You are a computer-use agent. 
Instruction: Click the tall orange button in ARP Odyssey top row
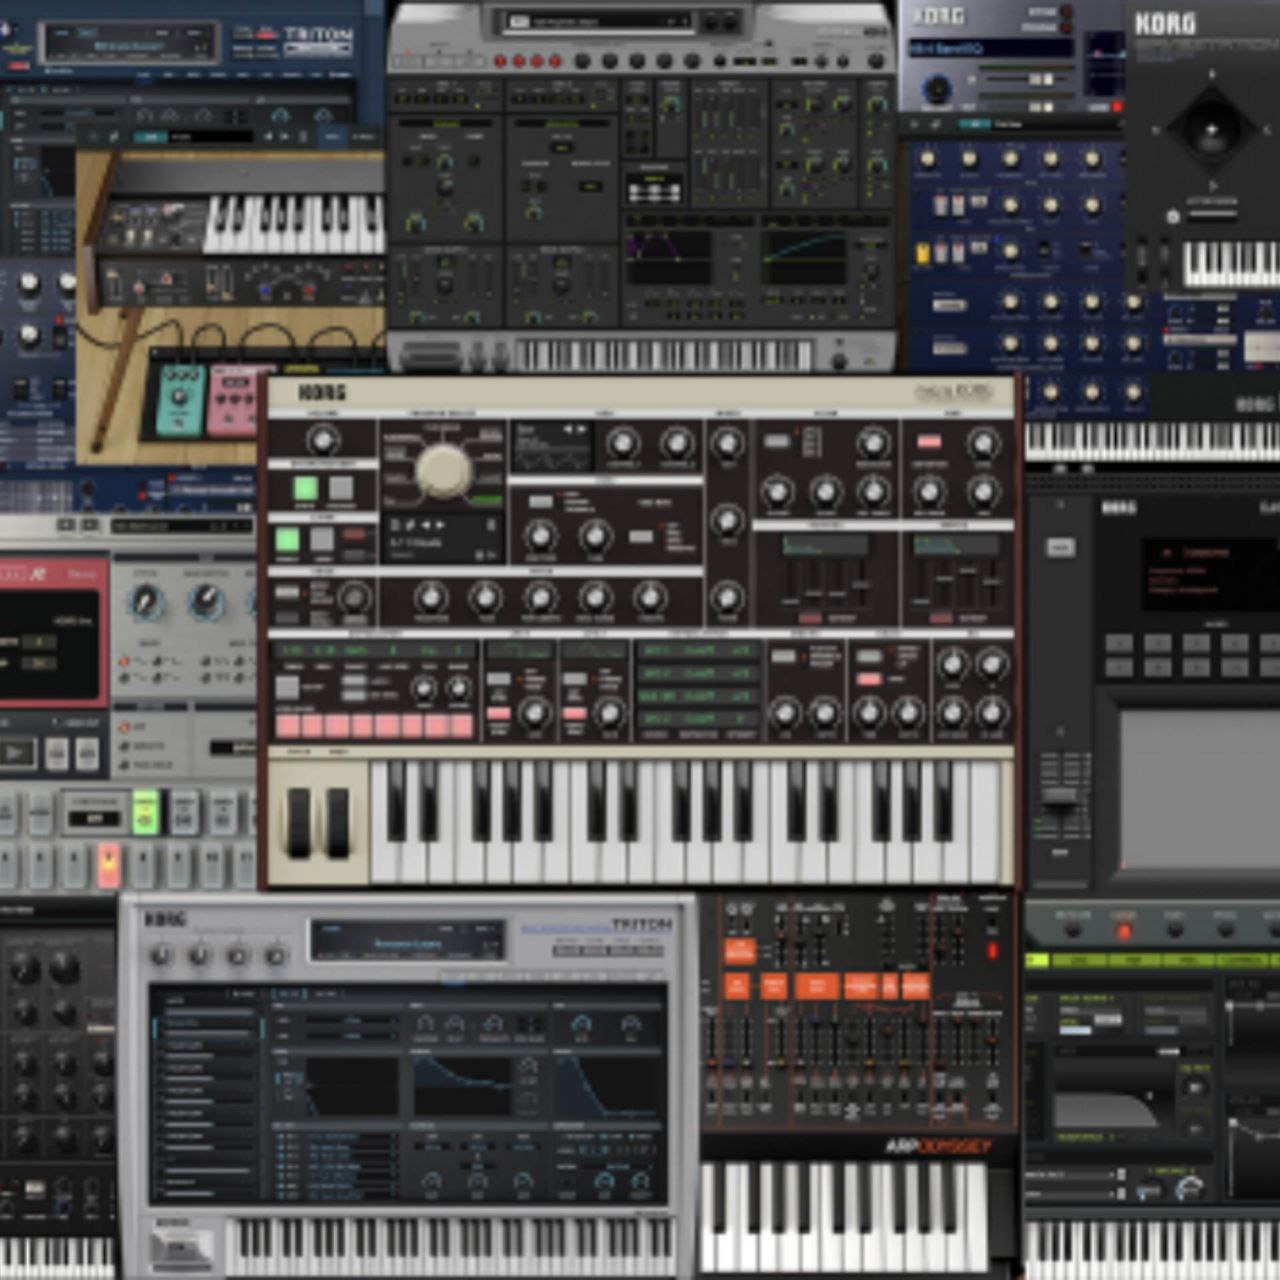pos(739,951)
